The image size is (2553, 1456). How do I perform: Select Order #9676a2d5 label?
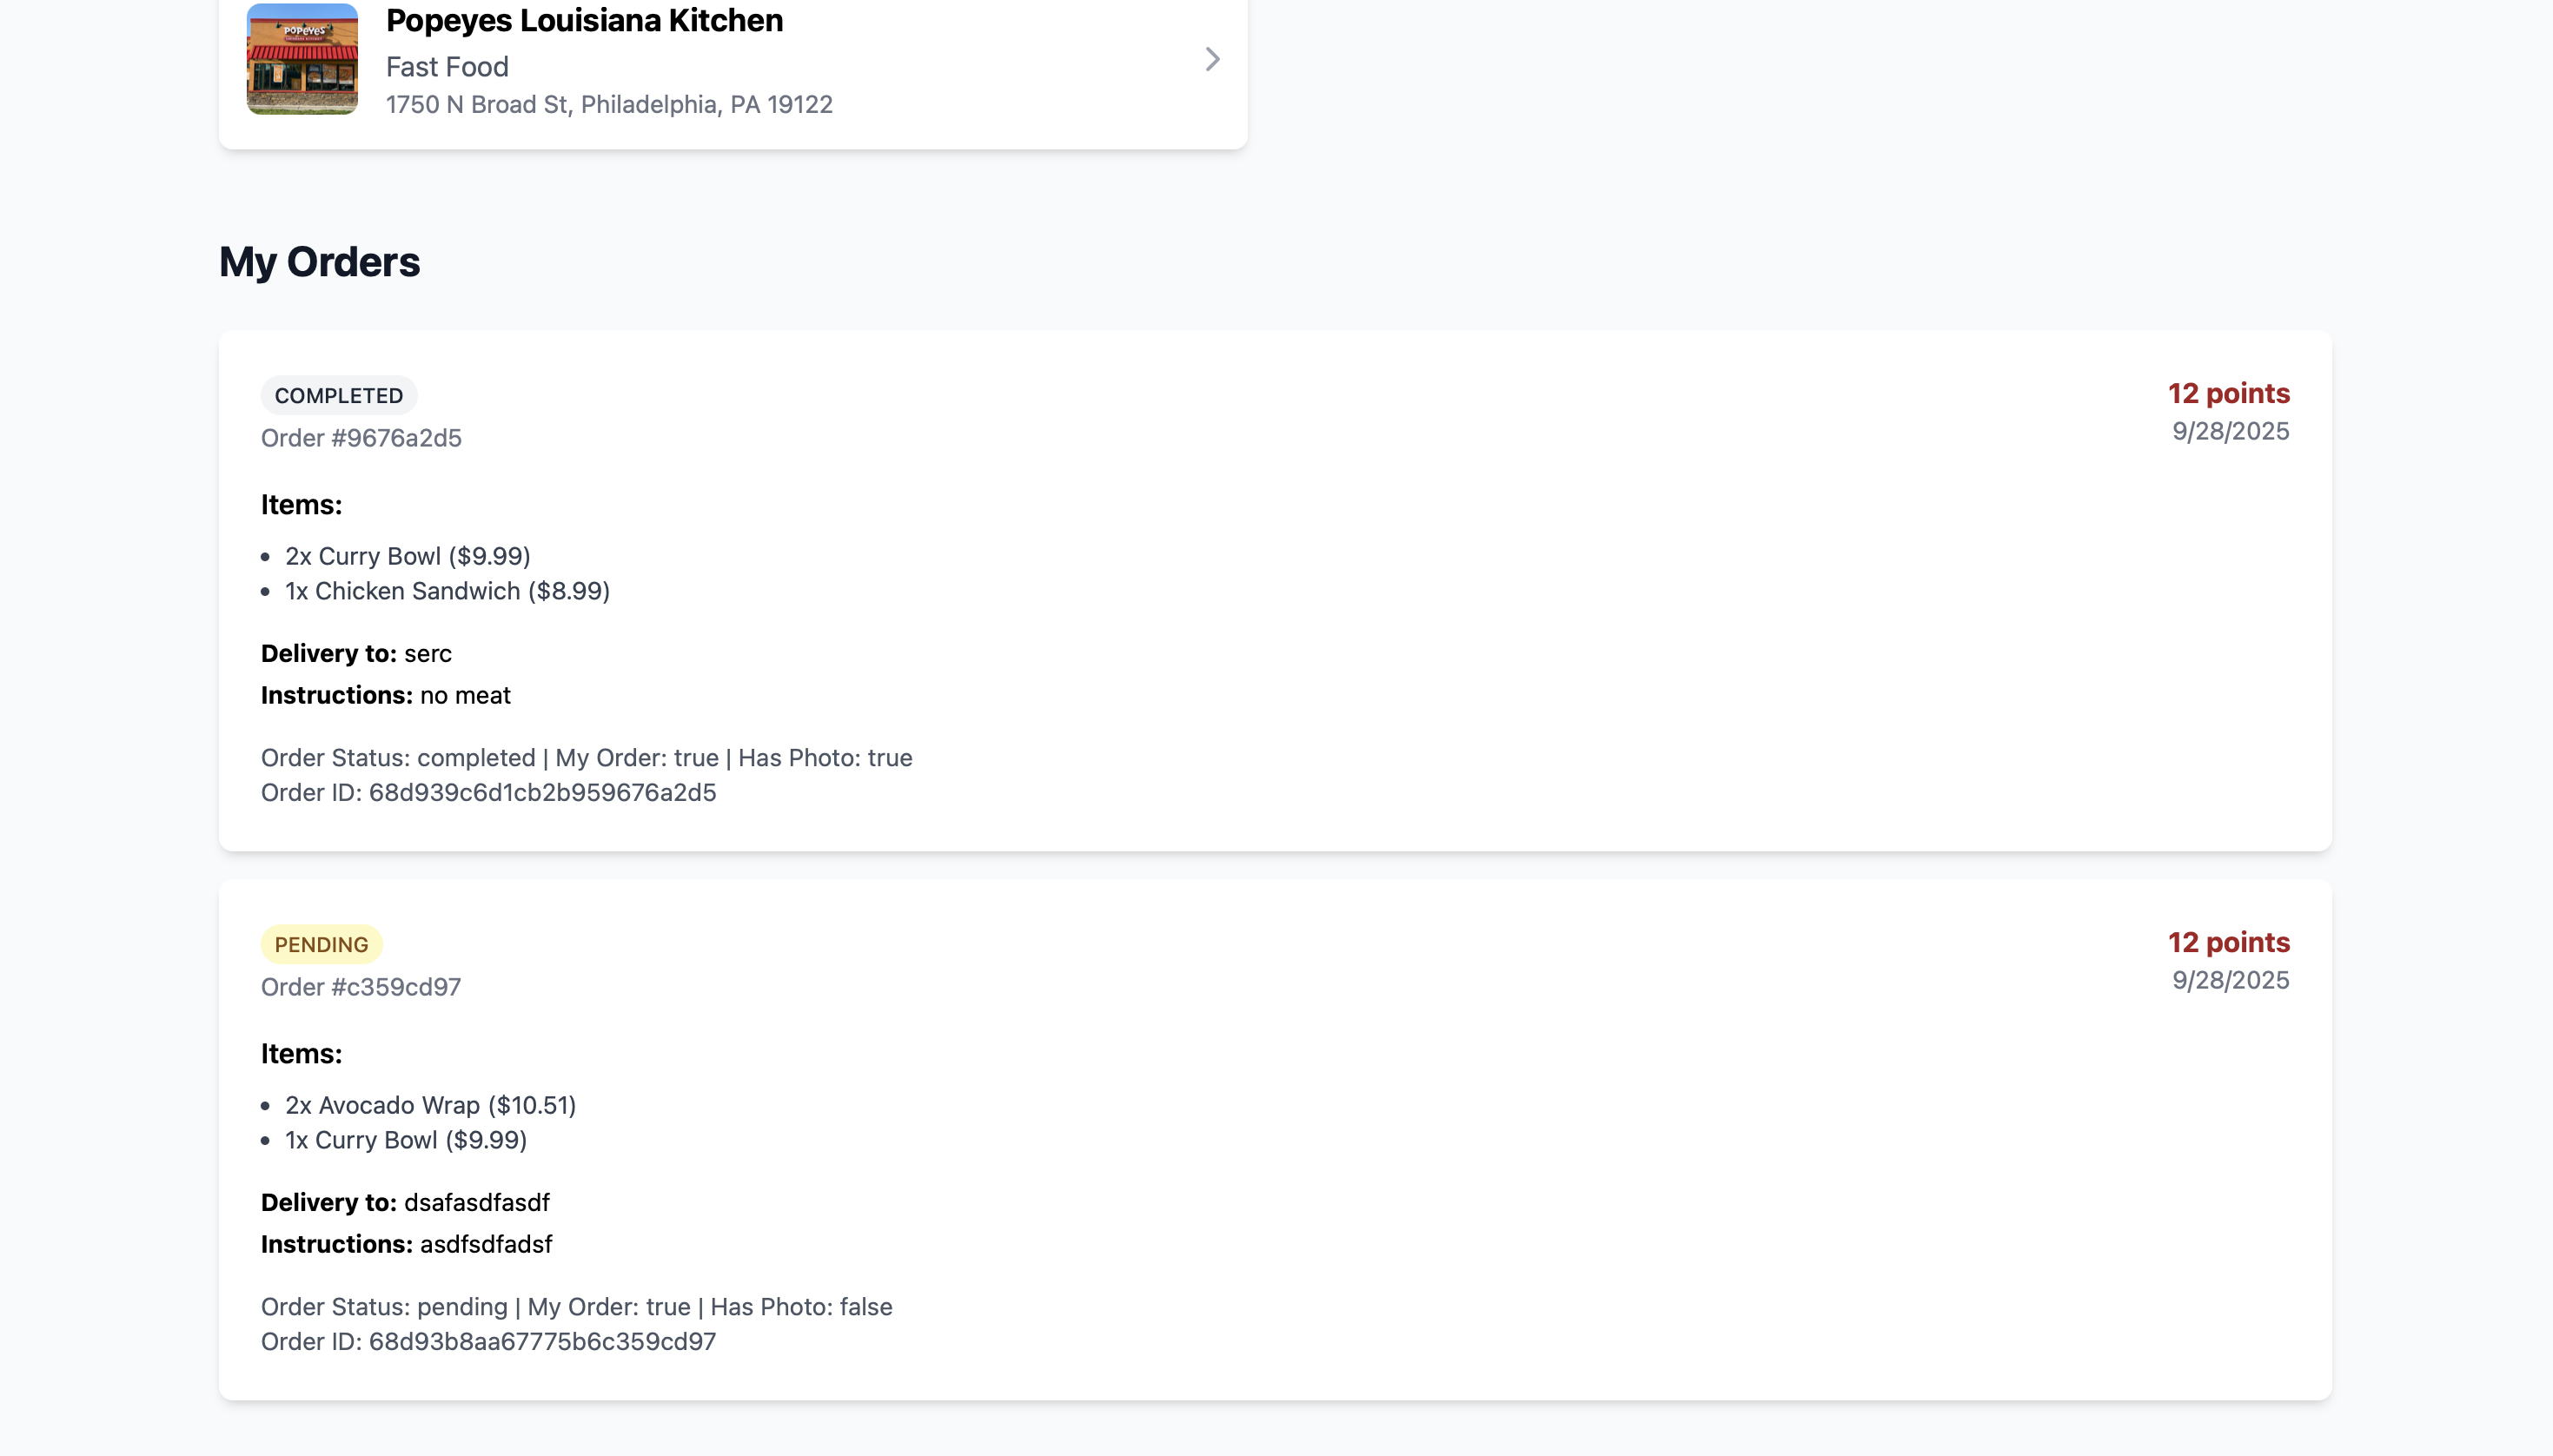point(361,438)
